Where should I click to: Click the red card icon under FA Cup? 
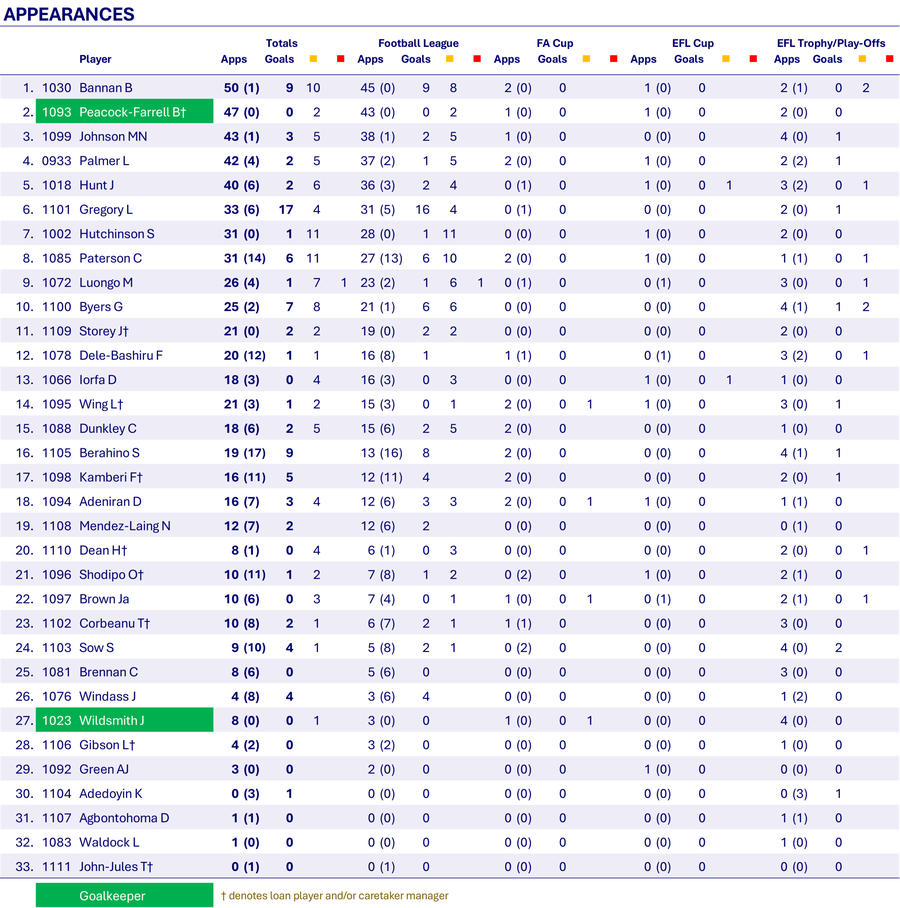[614, 59]
